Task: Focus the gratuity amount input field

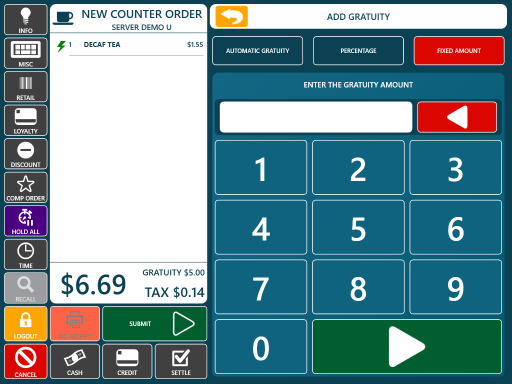Action: tap(316, 117)
